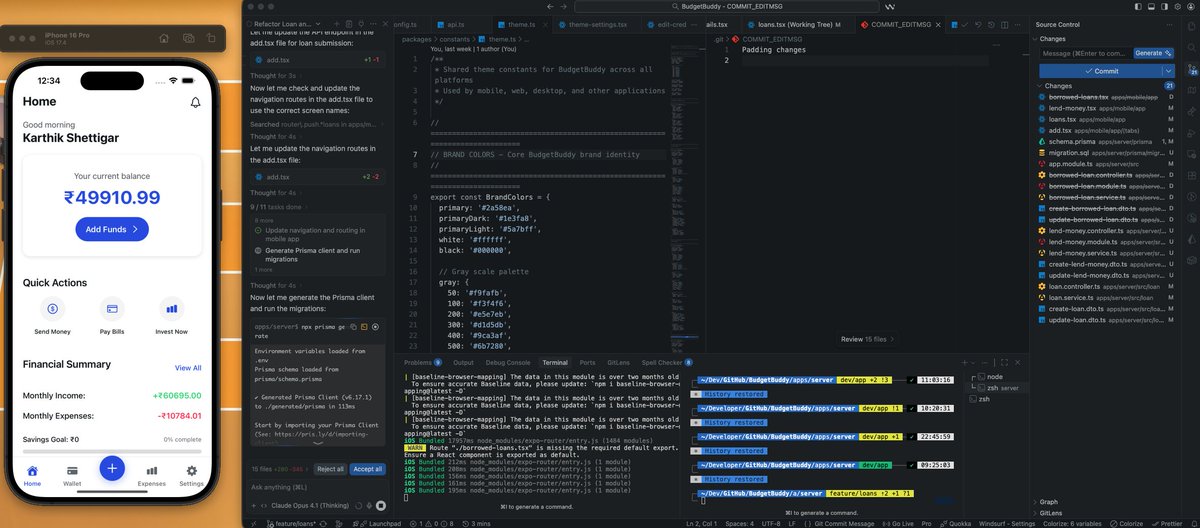Open the Output panel tab

[x=463, y=362]
